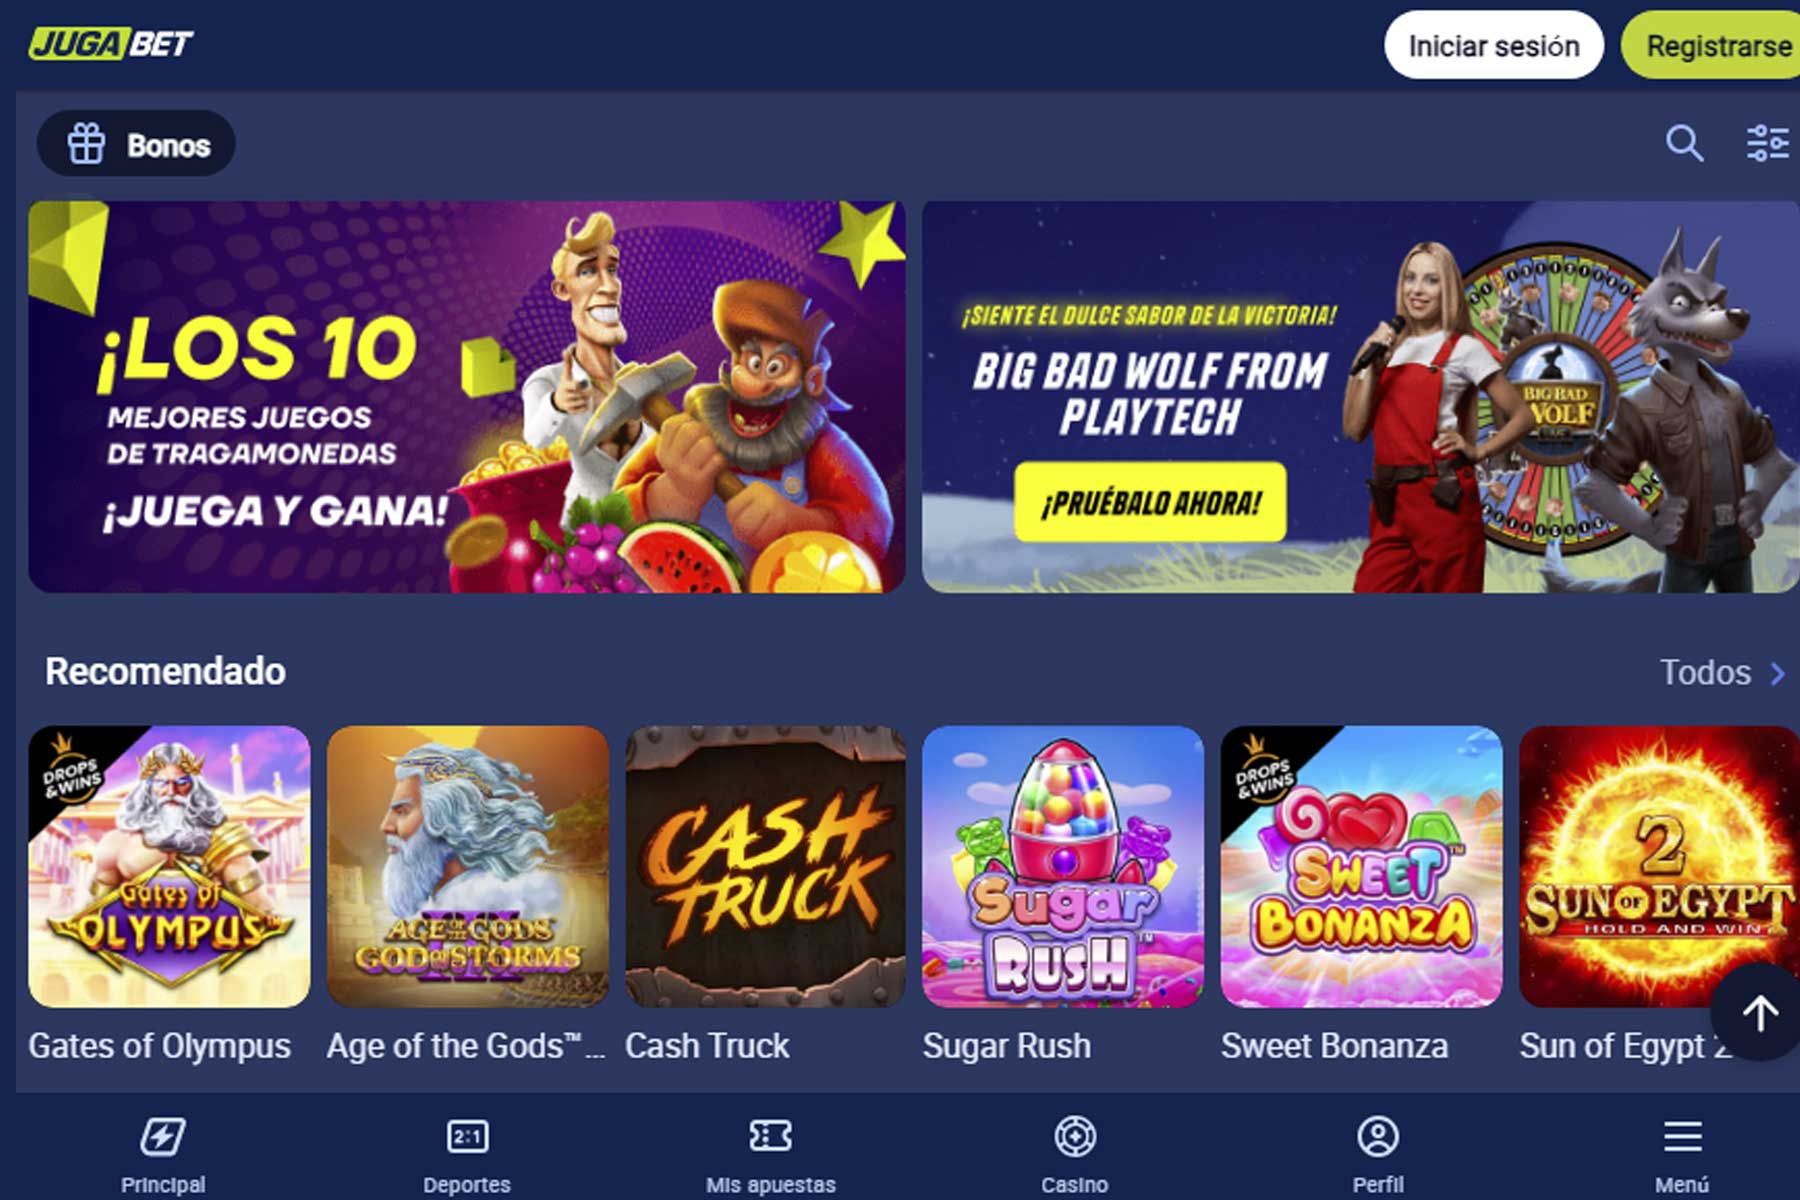The width and height of the screenshot is (1800, 1200).
Task: Click the JugaBet logo
Action: [x=110, y=44]
